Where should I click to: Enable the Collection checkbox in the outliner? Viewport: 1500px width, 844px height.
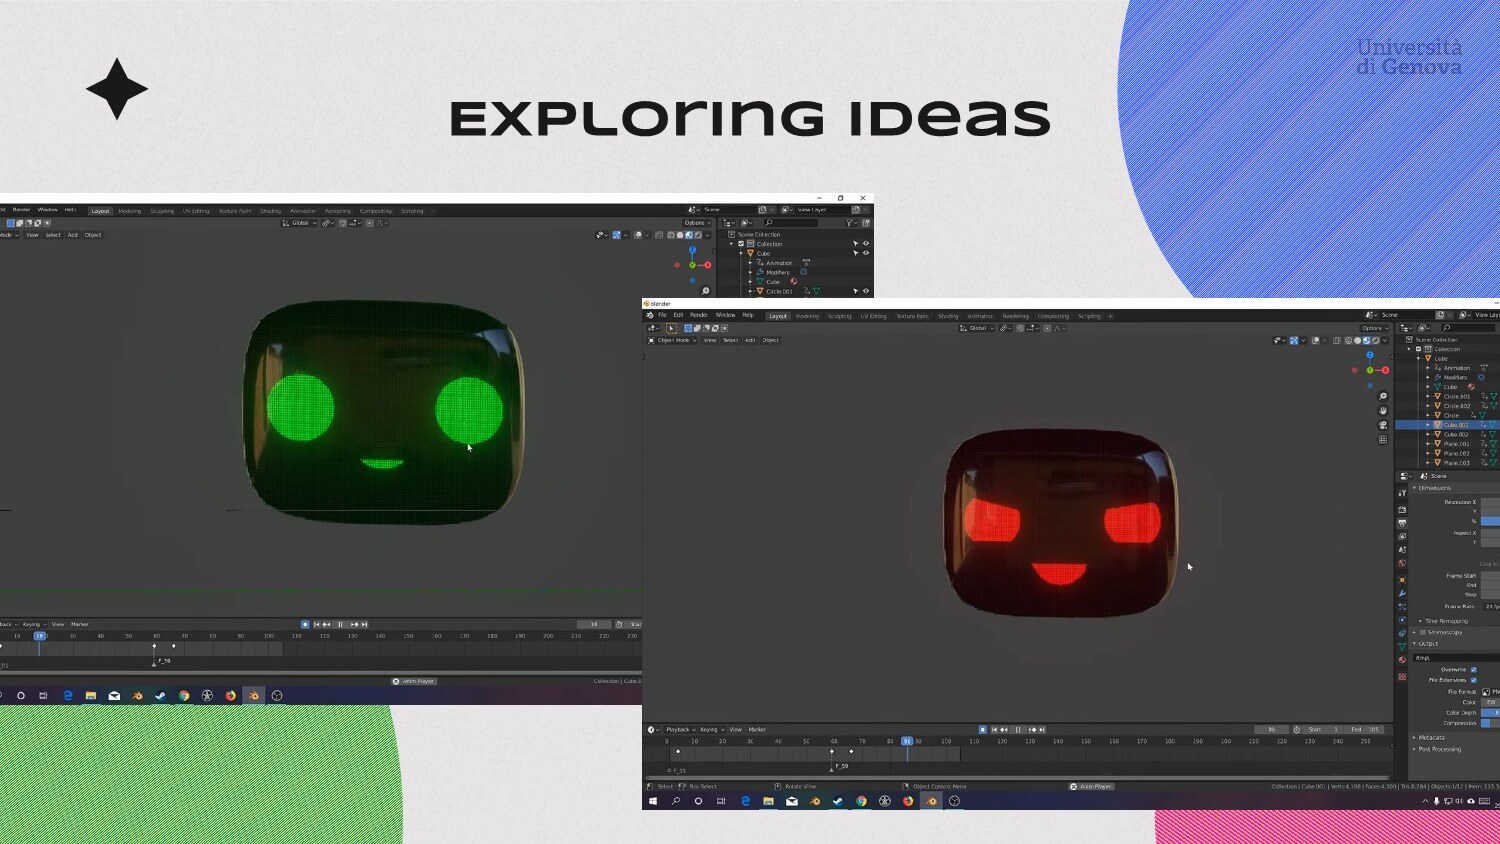pyautogui.click(x=1418, y=349)
